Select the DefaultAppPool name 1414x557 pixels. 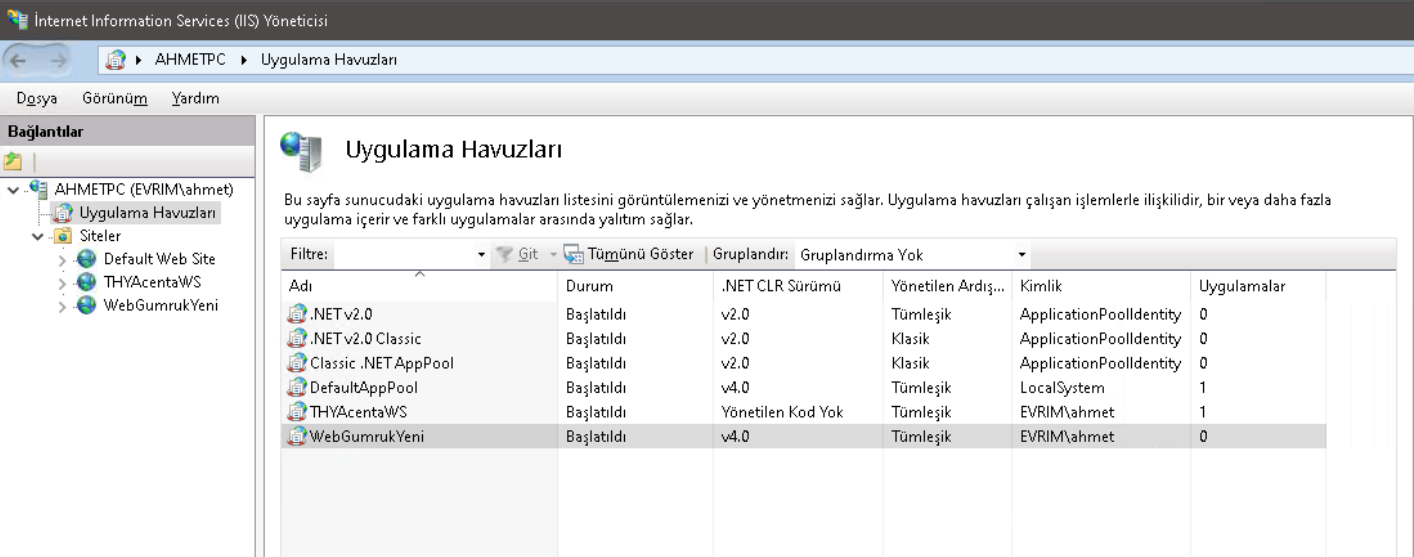click(363, 388)
